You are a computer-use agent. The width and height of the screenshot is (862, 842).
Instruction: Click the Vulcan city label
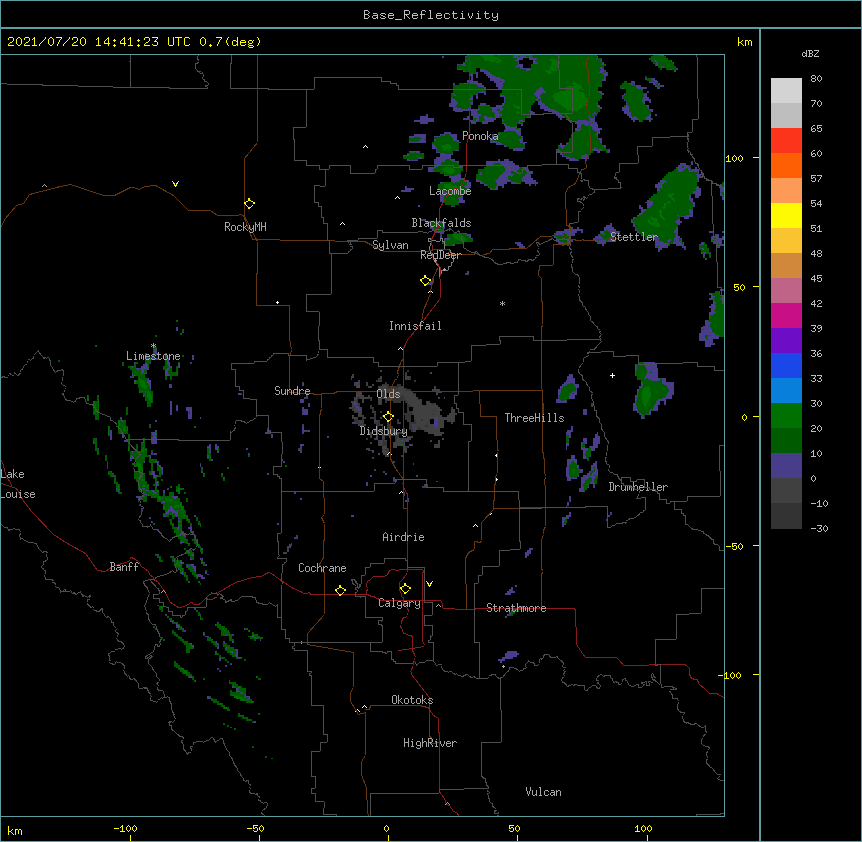[x=543, y=792]
